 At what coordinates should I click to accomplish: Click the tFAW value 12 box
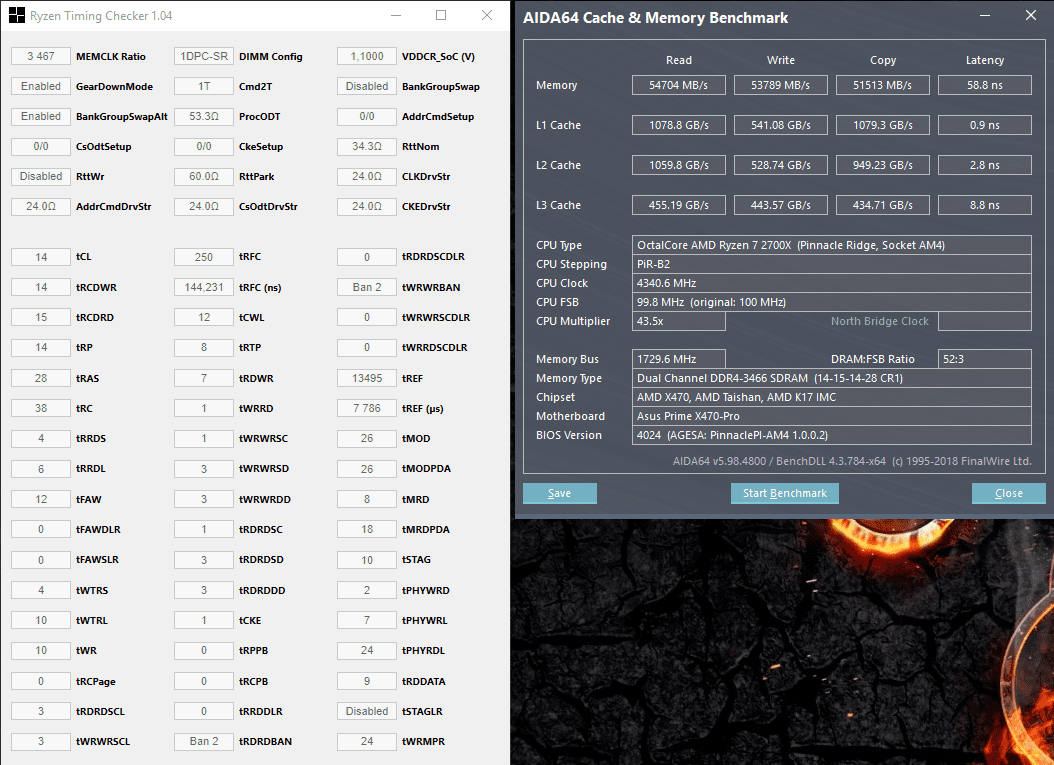pos(41,499)
